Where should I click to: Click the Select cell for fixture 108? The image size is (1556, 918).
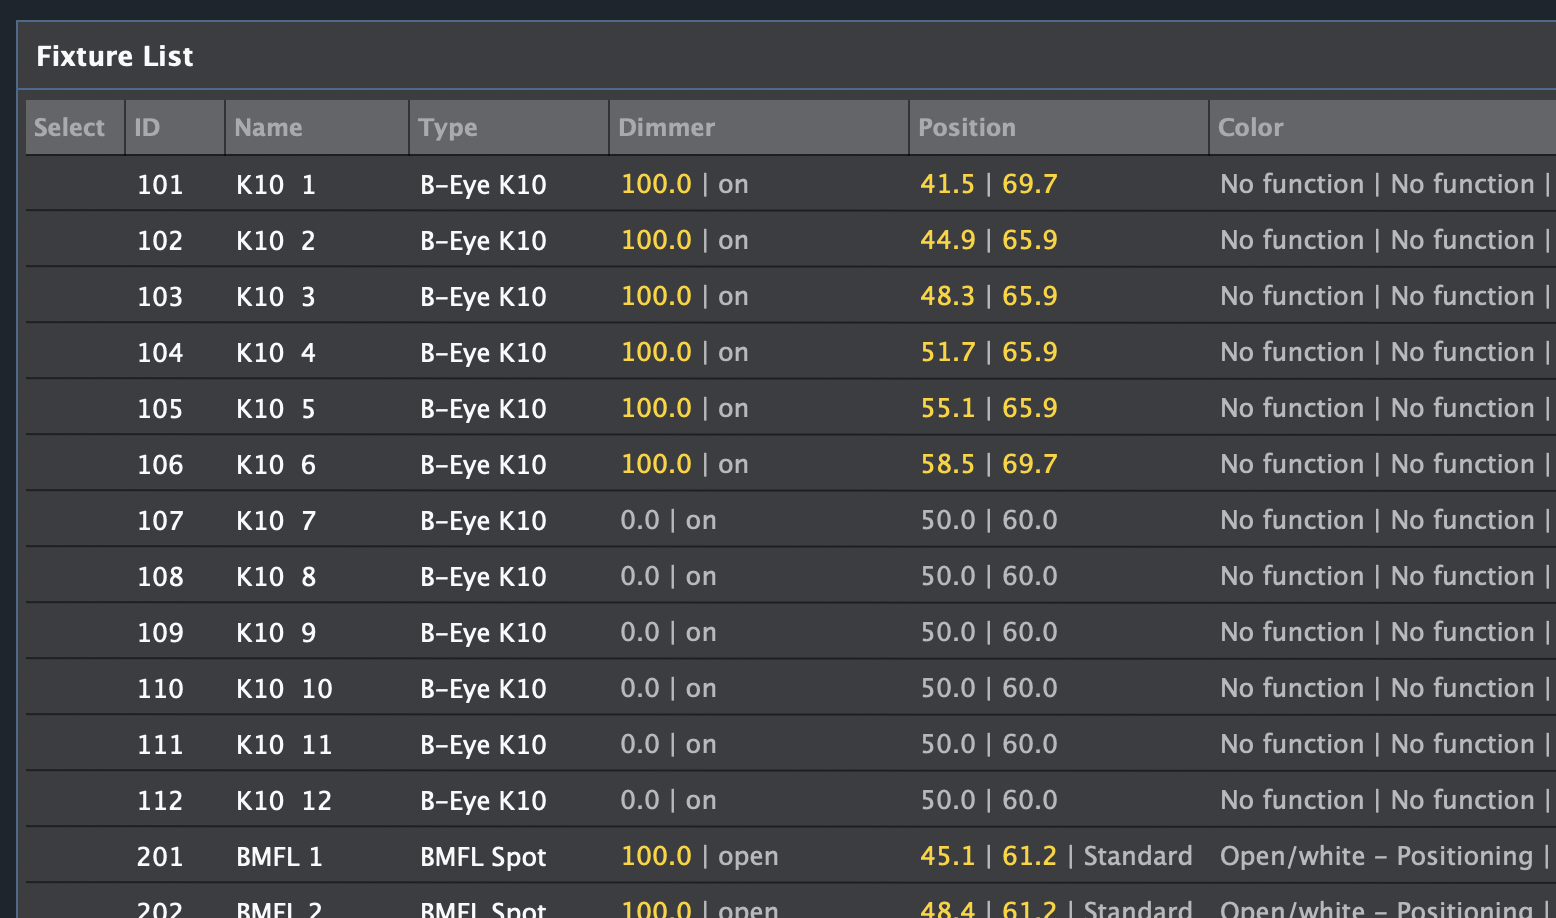pos(75,576)
